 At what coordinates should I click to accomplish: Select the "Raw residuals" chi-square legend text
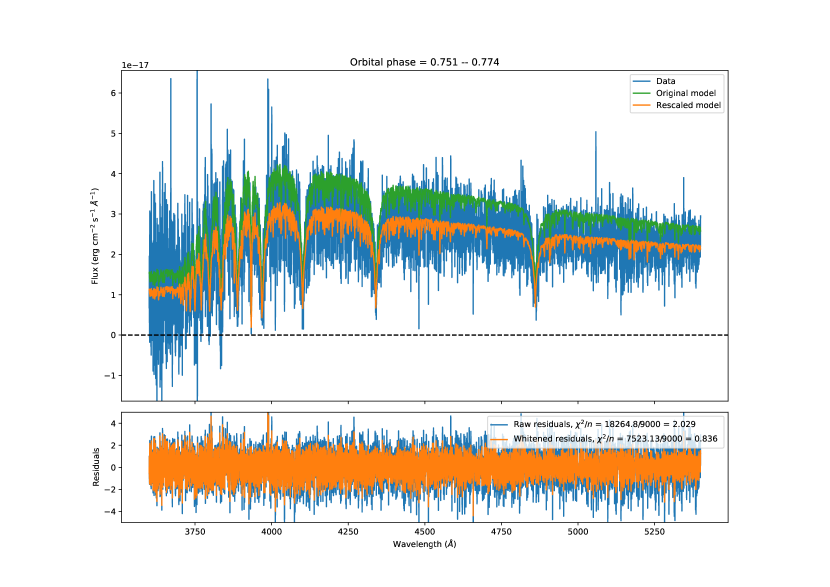coord(605,425)
